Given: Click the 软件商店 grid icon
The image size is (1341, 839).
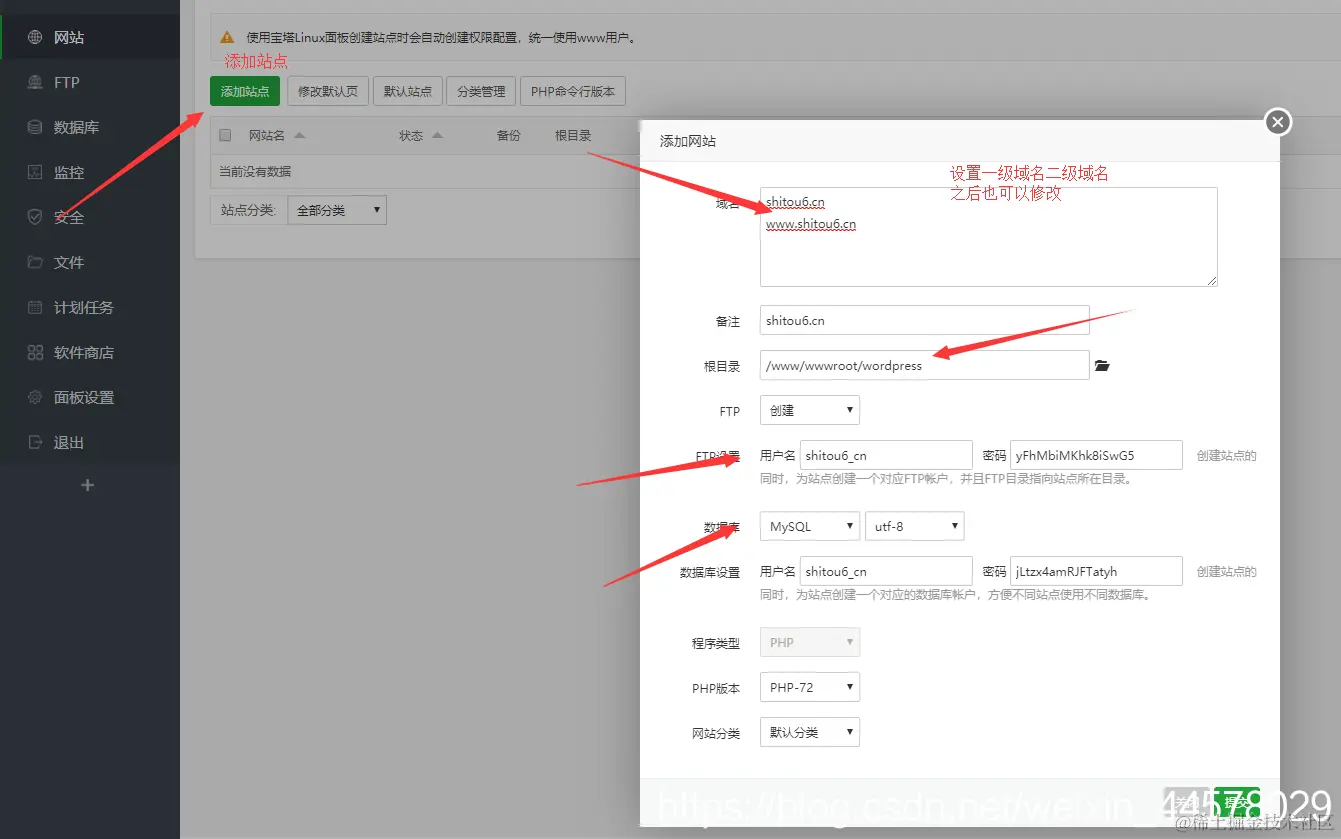Looking at the screenshot, I should (35, 353).
